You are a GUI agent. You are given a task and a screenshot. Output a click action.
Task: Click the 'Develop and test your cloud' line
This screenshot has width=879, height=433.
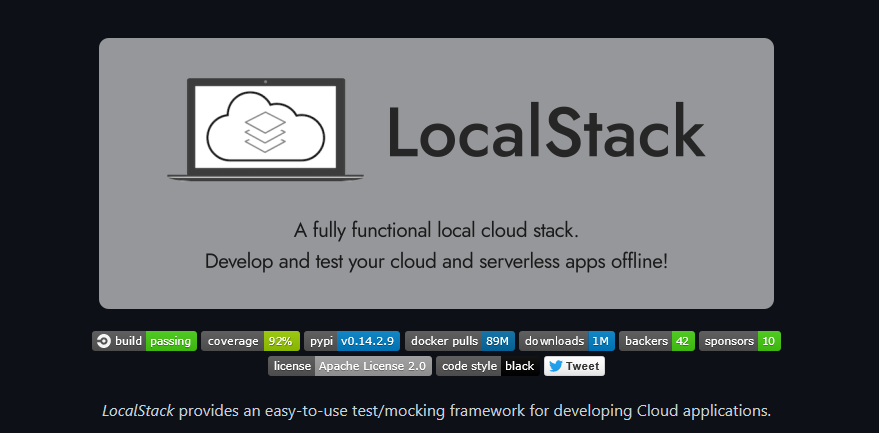[x=436, y=261]
